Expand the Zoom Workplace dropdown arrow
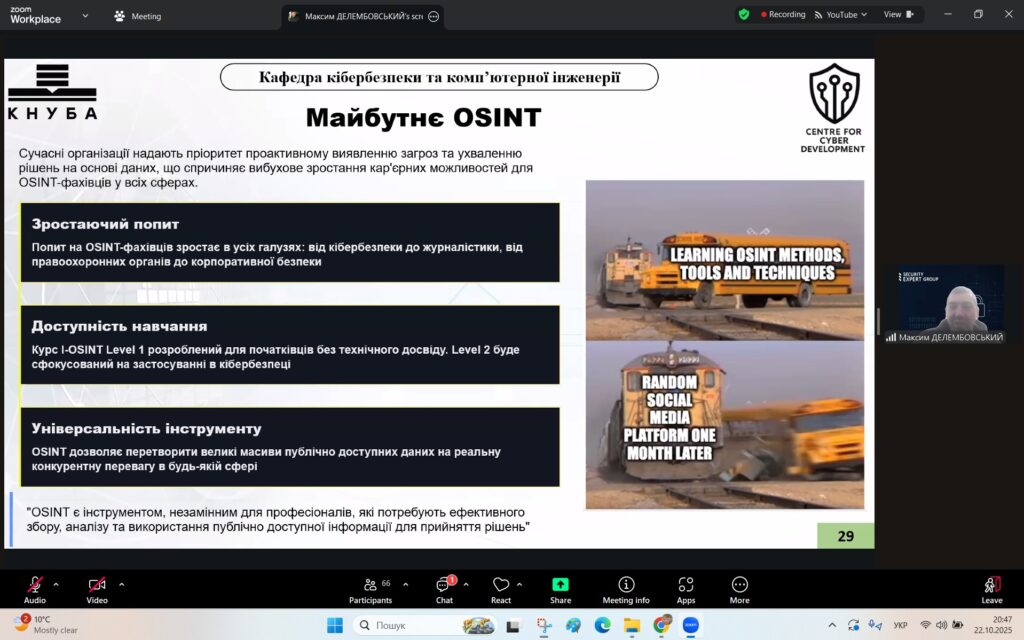This screenshot has height=640, width=1024. (85, 16)
